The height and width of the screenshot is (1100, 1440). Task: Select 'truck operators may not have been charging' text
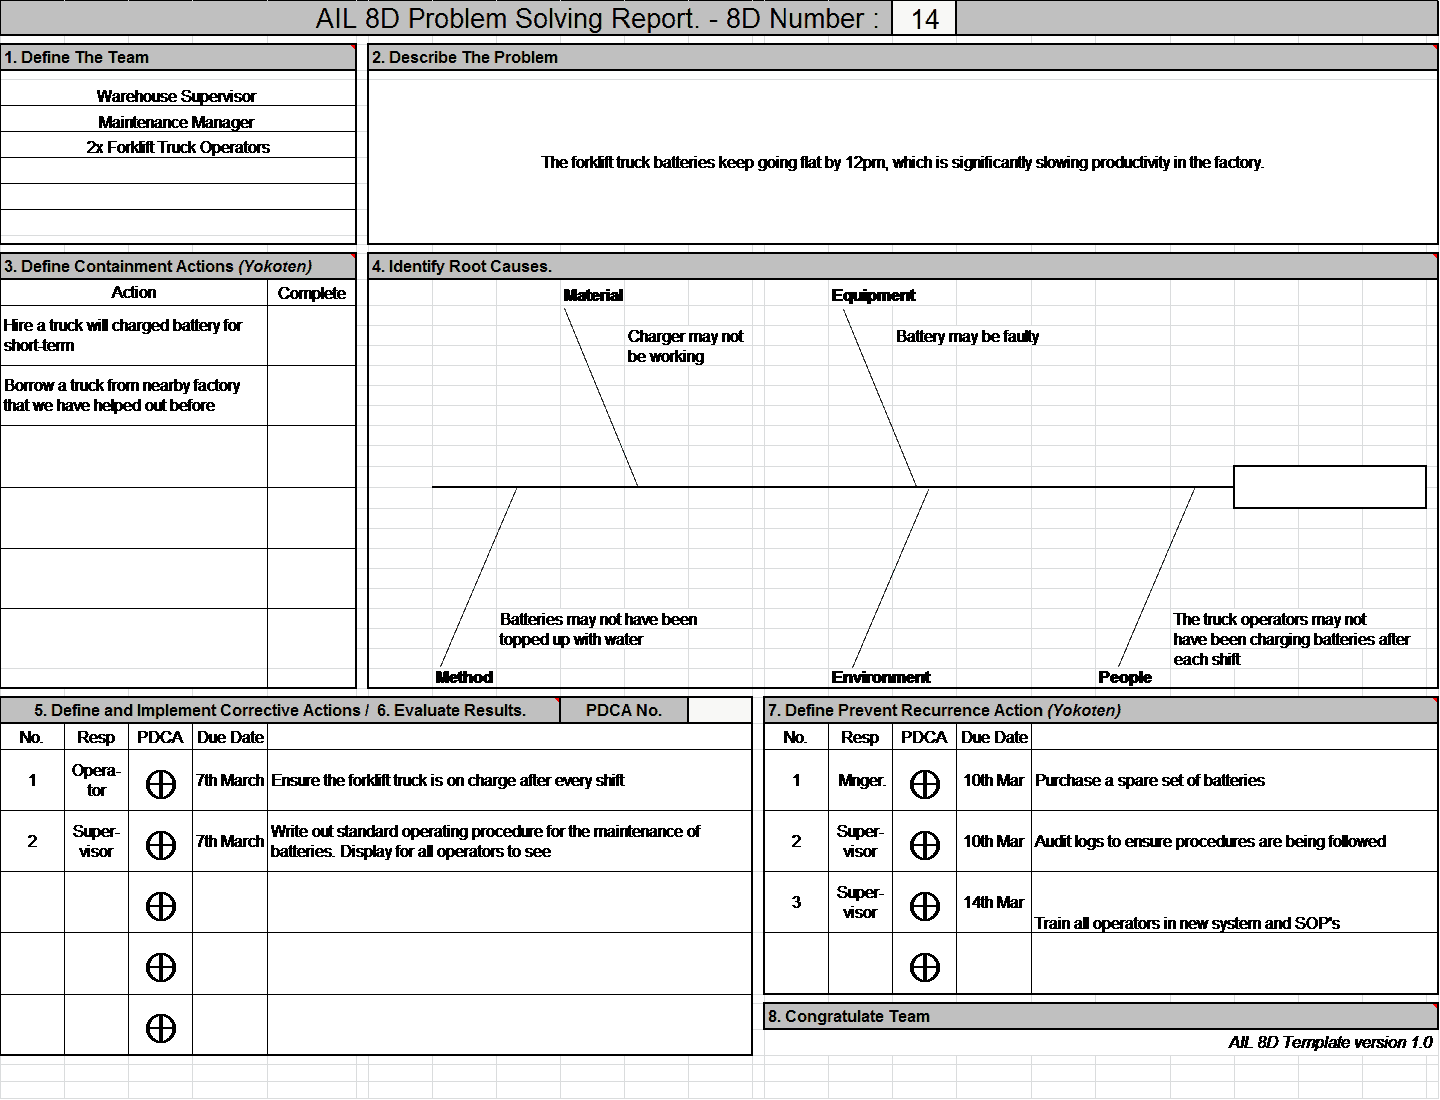[1291, 639]
